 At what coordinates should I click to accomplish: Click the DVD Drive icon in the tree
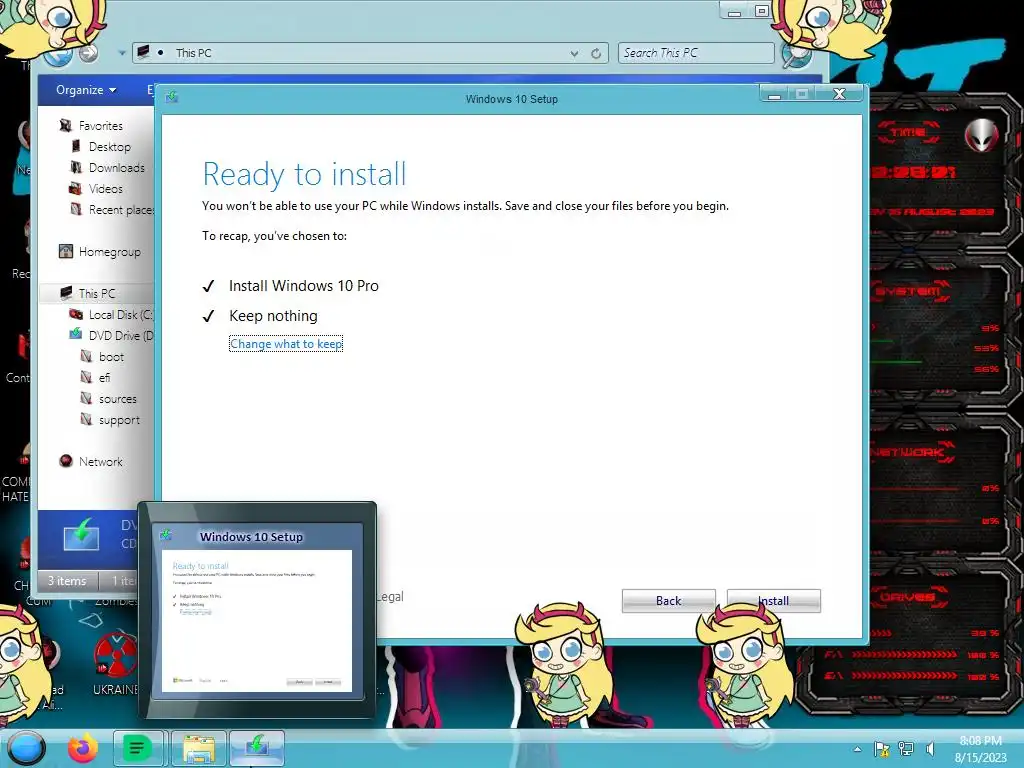[x=76, y=335]
